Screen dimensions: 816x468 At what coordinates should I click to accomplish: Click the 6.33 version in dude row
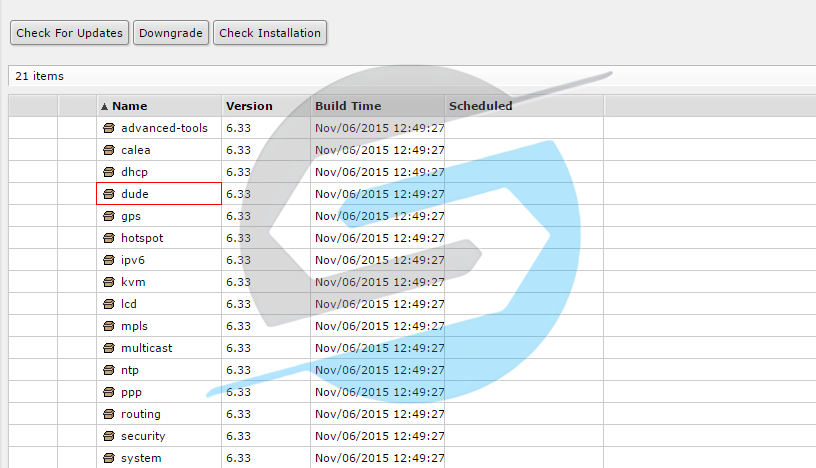click(238, 194)
